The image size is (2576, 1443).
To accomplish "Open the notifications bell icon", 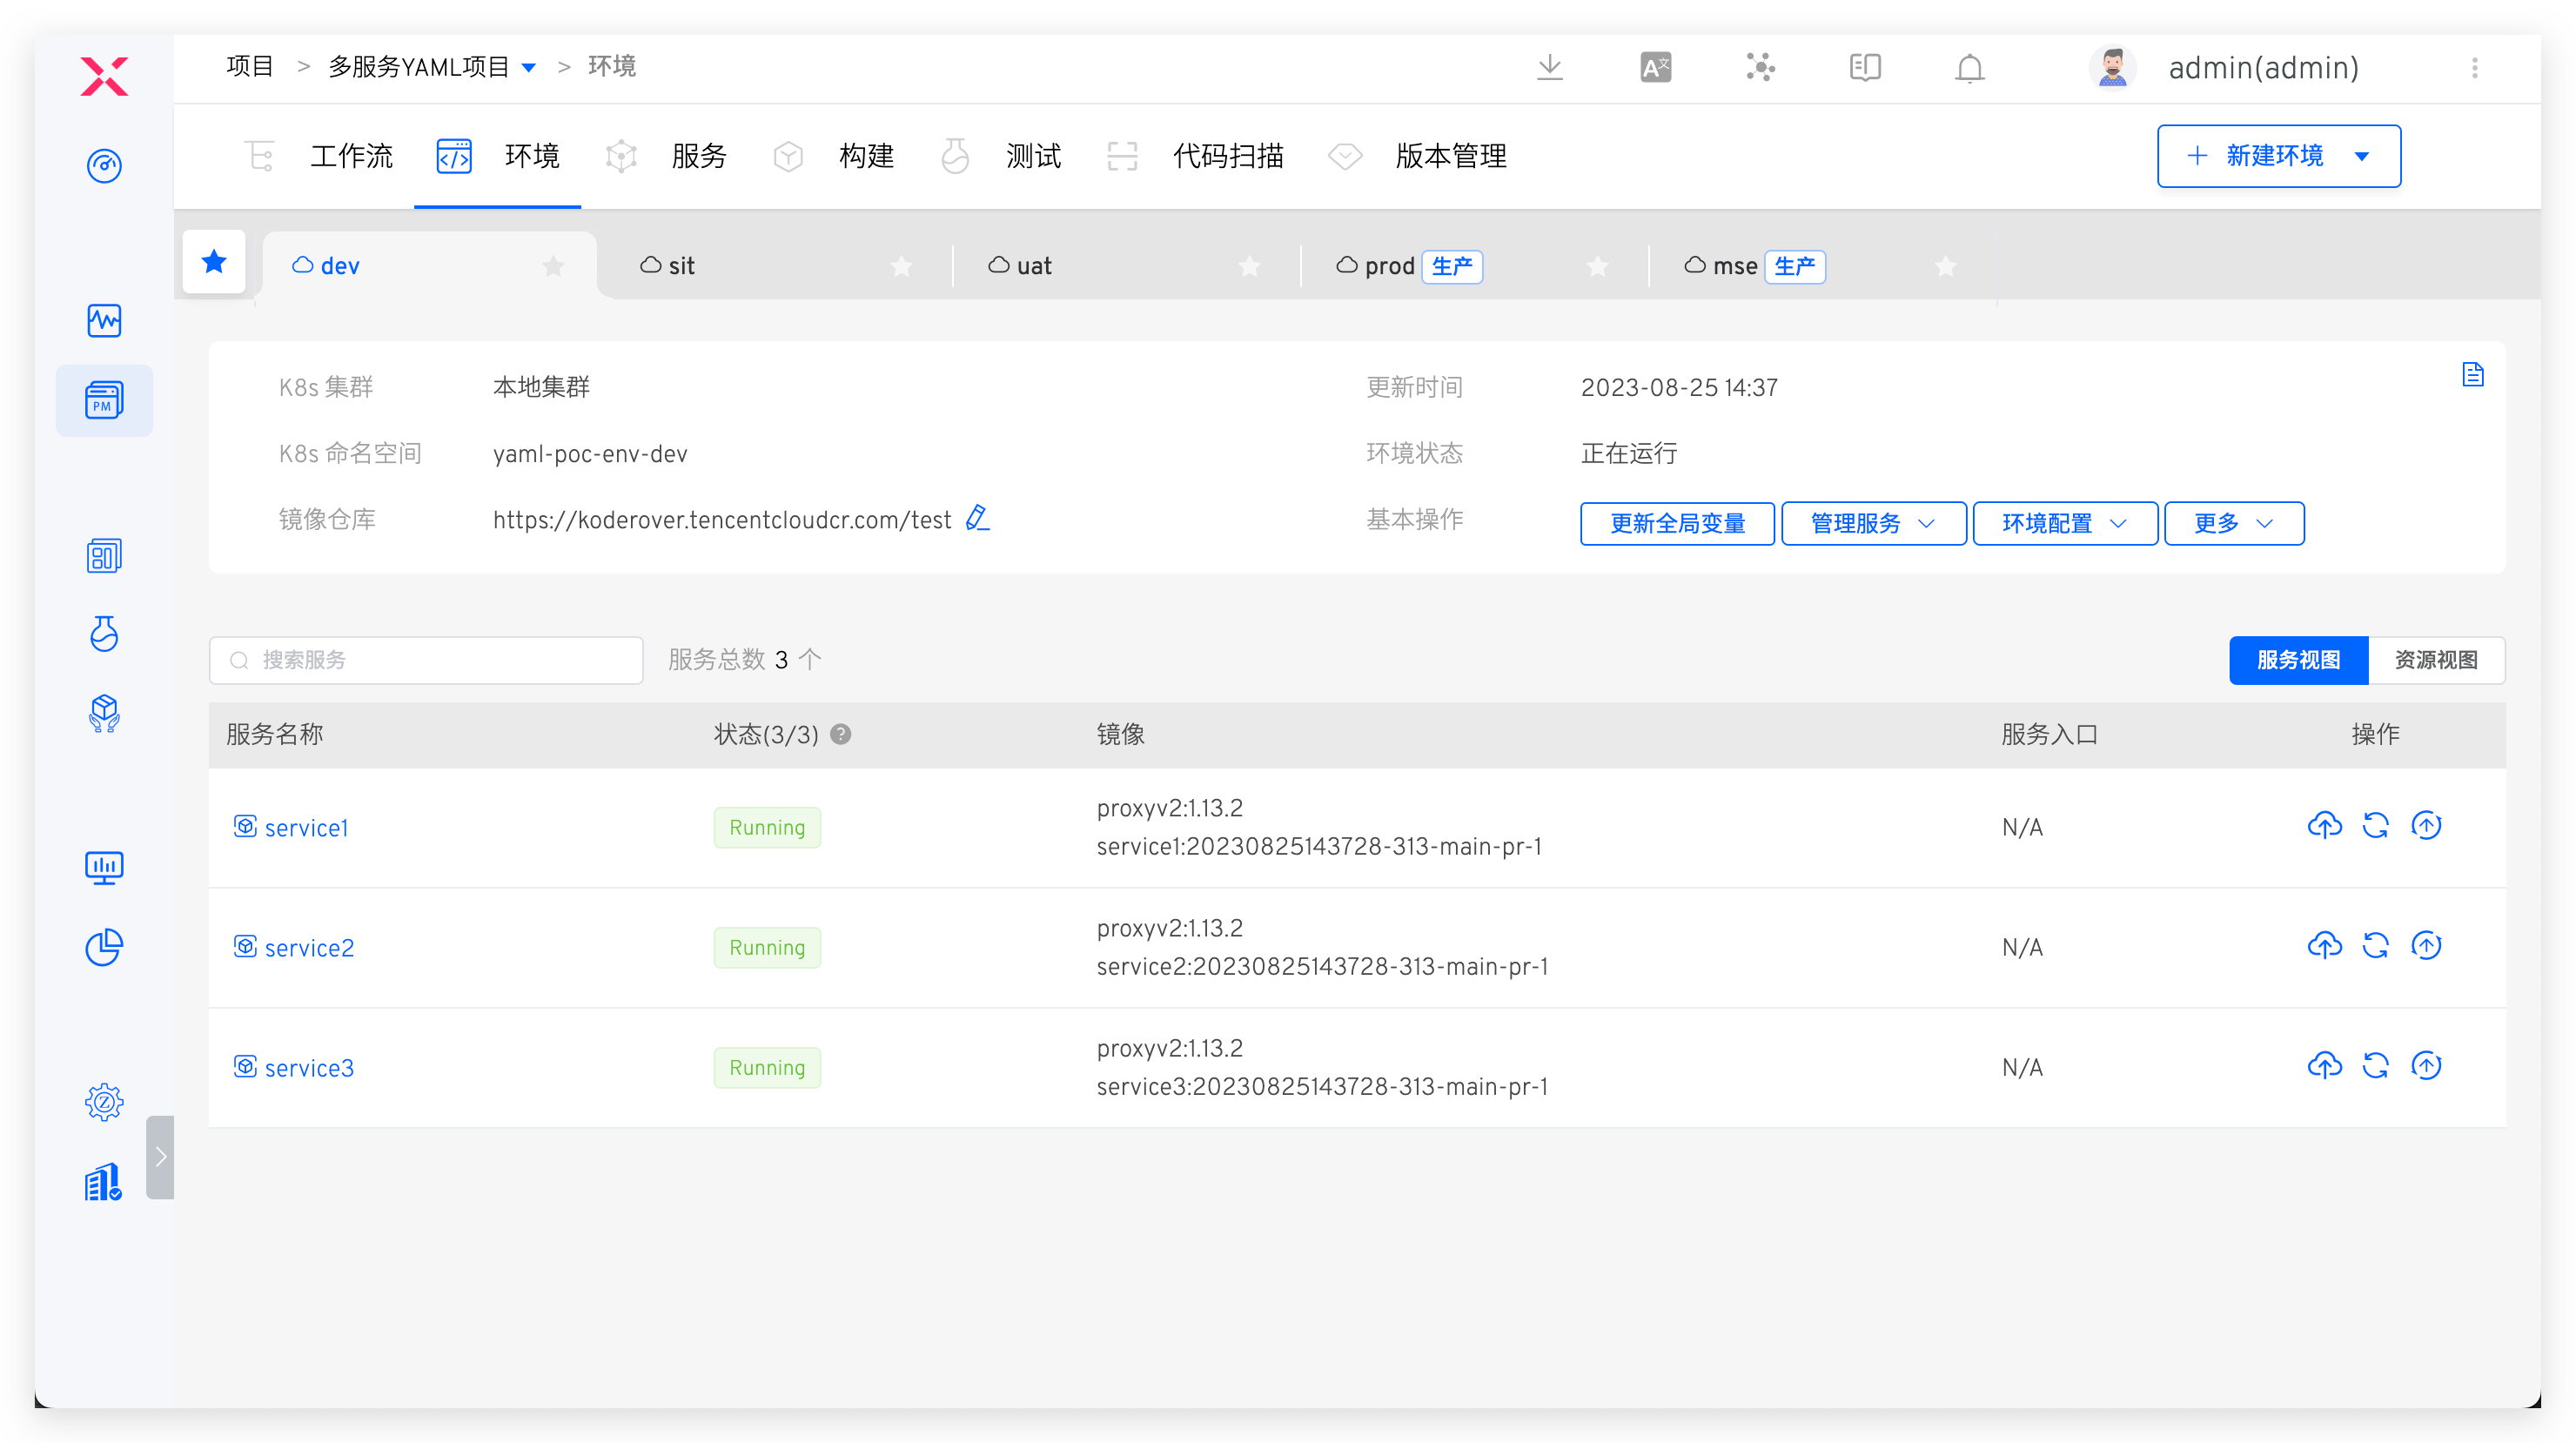I will click(1969, 68).
